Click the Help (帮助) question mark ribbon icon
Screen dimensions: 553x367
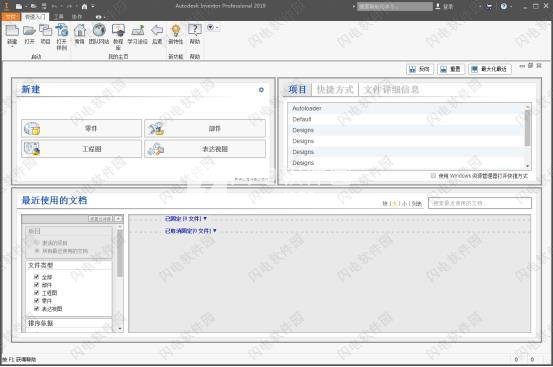tap(195, 30)
